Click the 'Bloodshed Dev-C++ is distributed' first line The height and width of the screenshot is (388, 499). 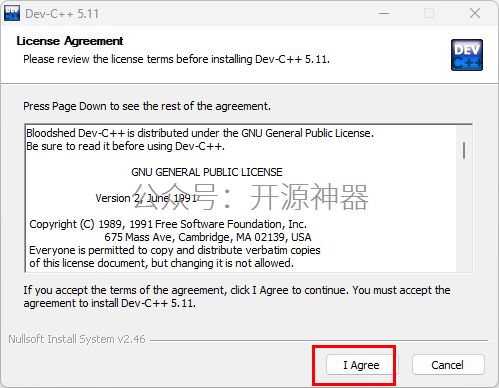tap(200, 133)
